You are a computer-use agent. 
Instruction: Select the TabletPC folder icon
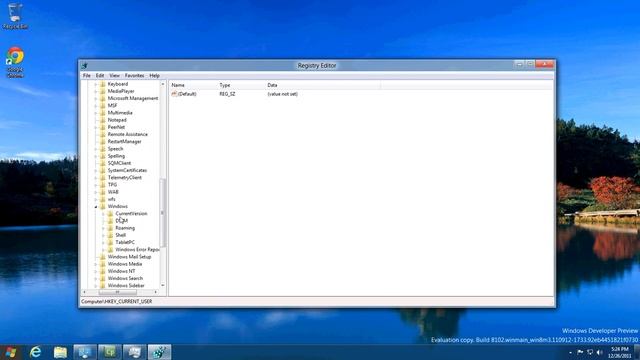(x=111, y=242)
